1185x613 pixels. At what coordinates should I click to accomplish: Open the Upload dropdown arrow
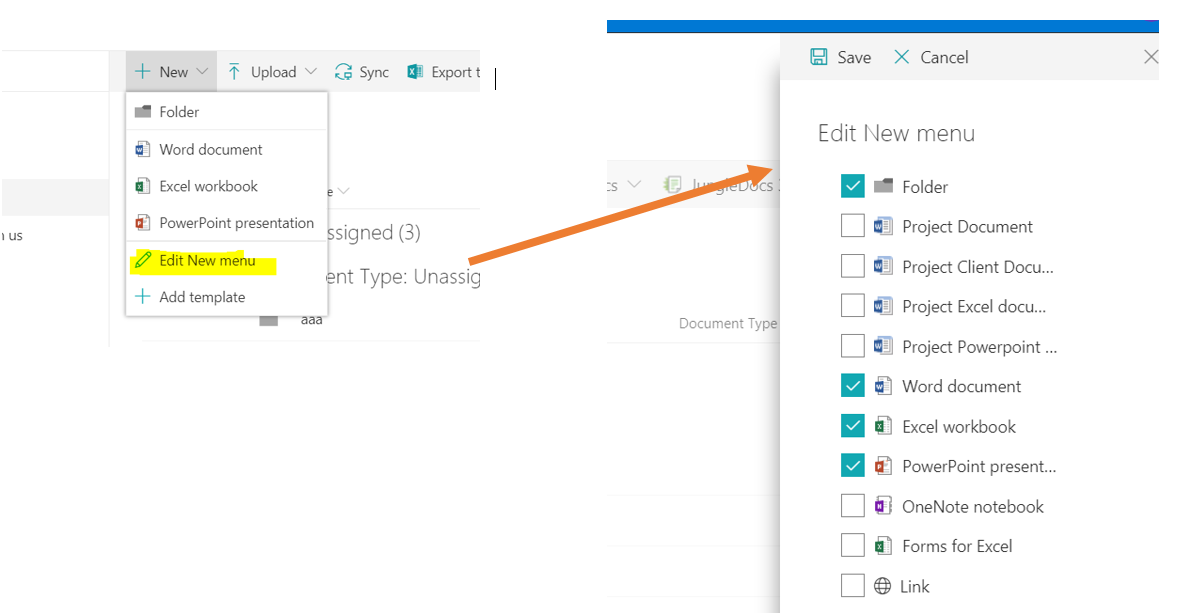[x=310, y=72]
